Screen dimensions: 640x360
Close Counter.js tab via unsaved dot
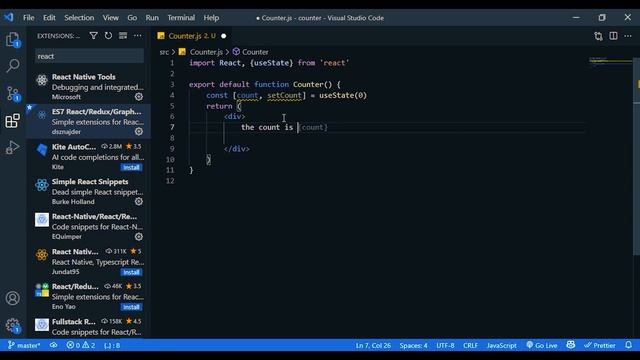(x=224, y=36)
